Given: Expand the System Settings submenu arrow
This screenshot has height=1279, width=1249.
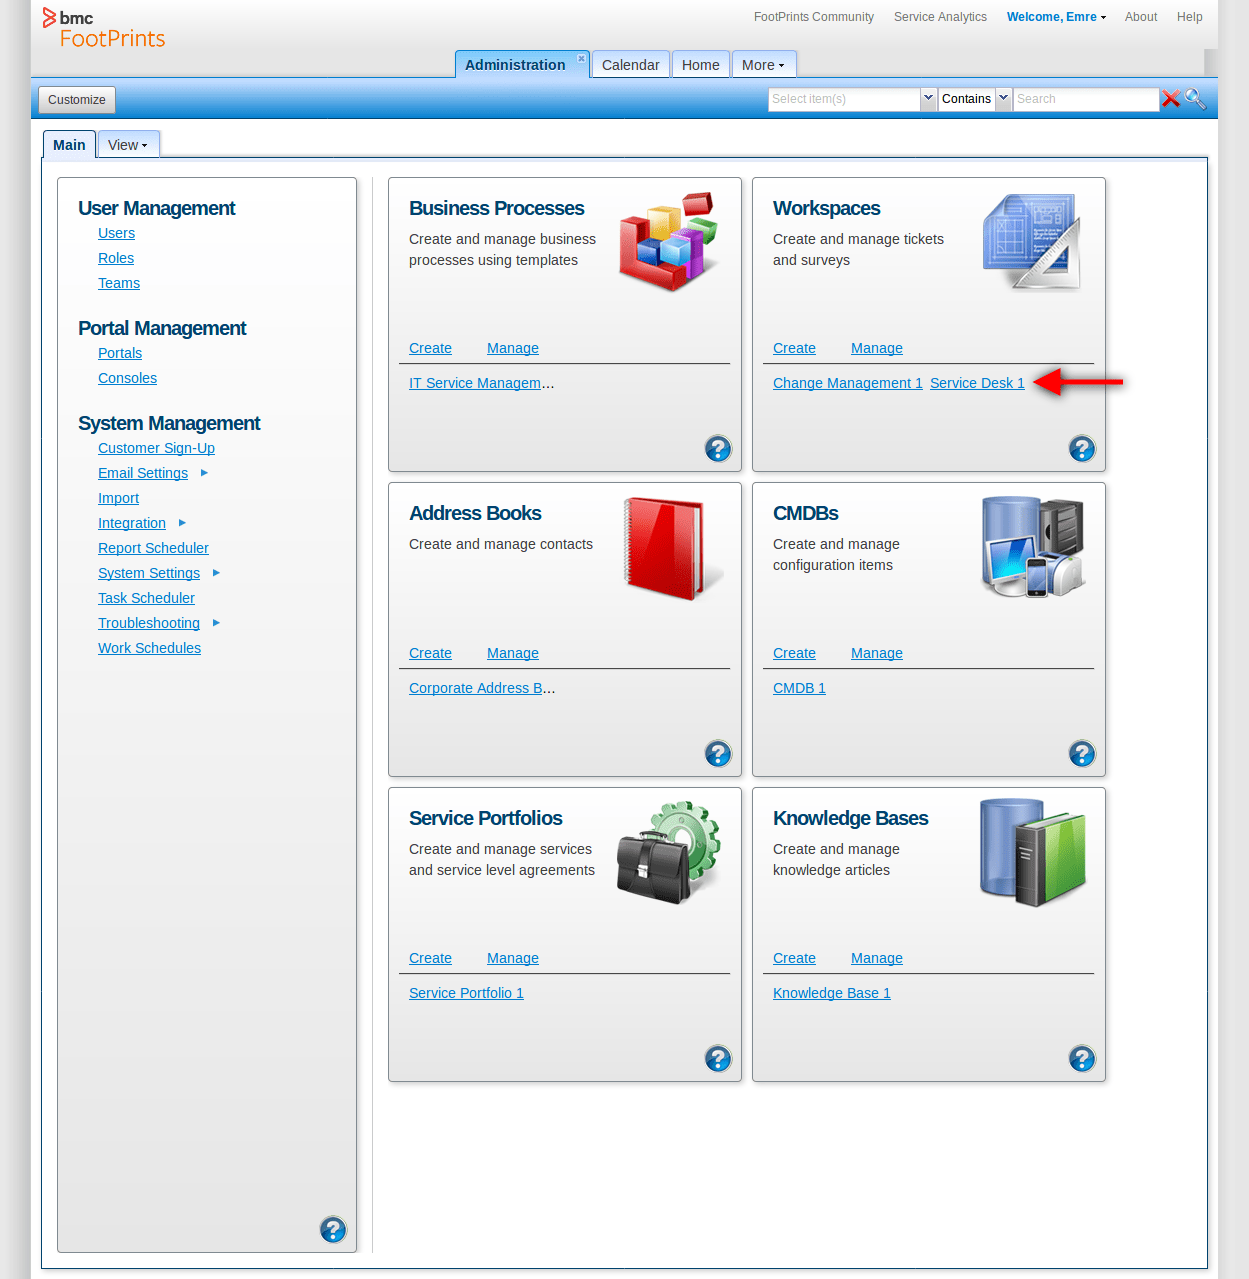Looking at the screenshot, I should click(x=216, y=573).
